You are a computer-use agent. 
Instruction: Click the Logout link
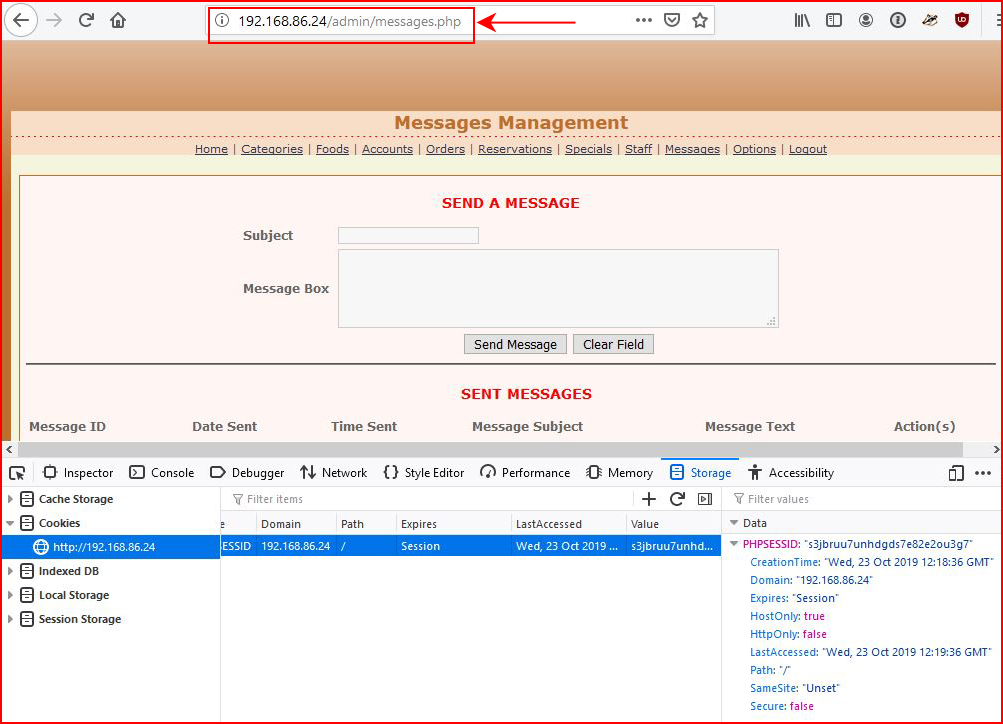click(807, 149)
